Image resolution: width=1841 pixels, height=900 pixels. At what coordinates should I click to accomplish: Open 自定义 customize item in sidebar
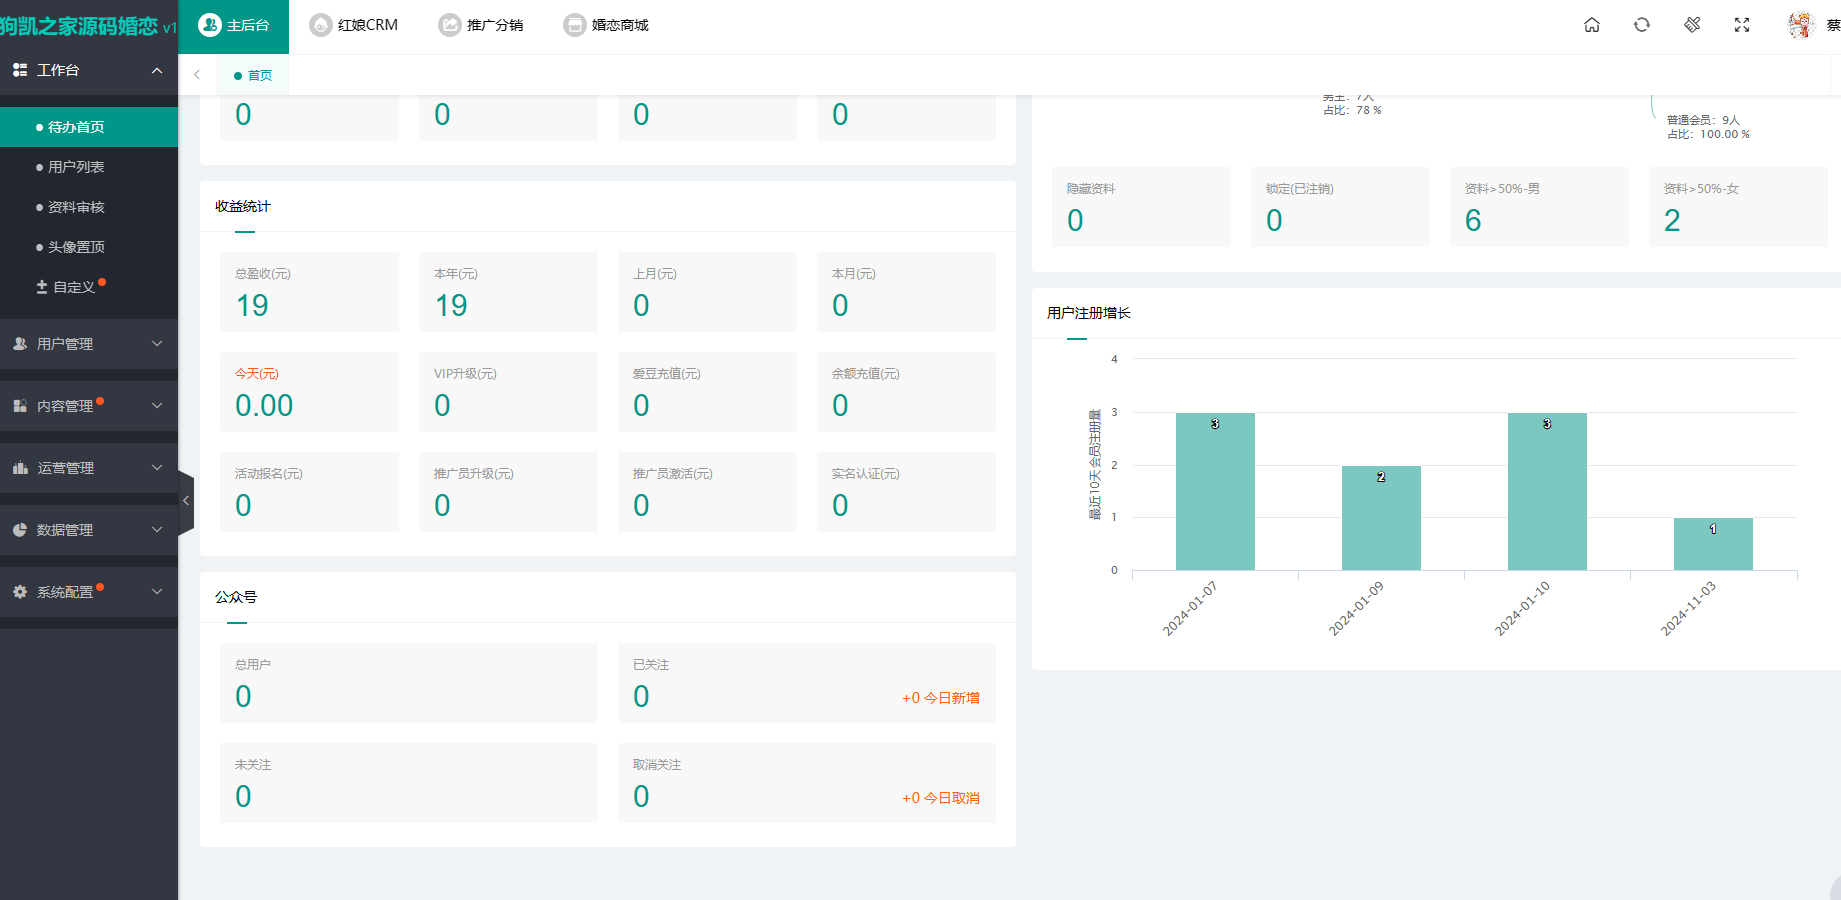click(73, 287)
